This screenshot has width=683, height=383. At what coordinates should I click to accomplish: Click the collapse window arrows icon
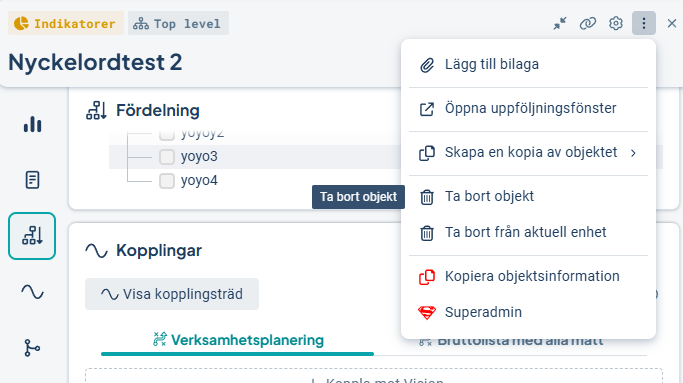[560, 23]
